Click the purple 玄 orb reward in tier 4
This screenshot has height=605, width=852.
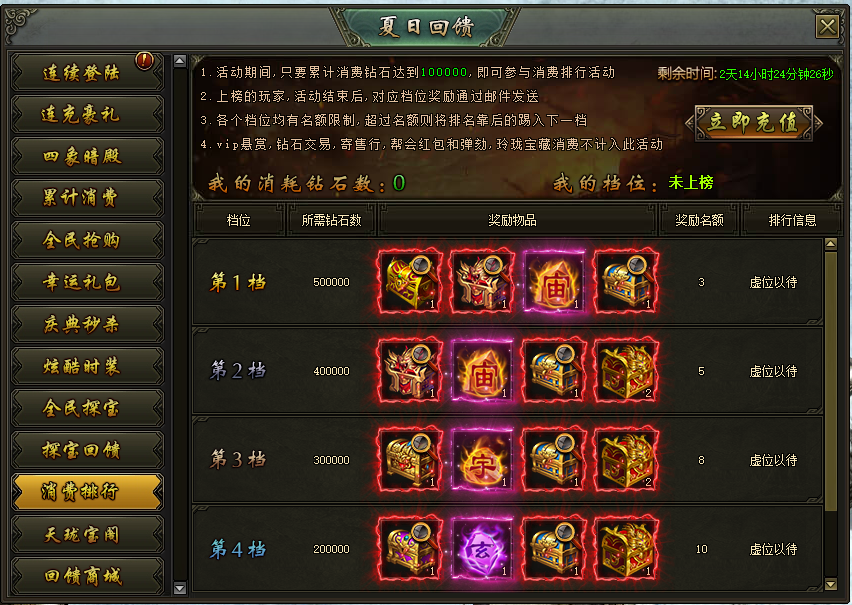[x=482, y=549]
